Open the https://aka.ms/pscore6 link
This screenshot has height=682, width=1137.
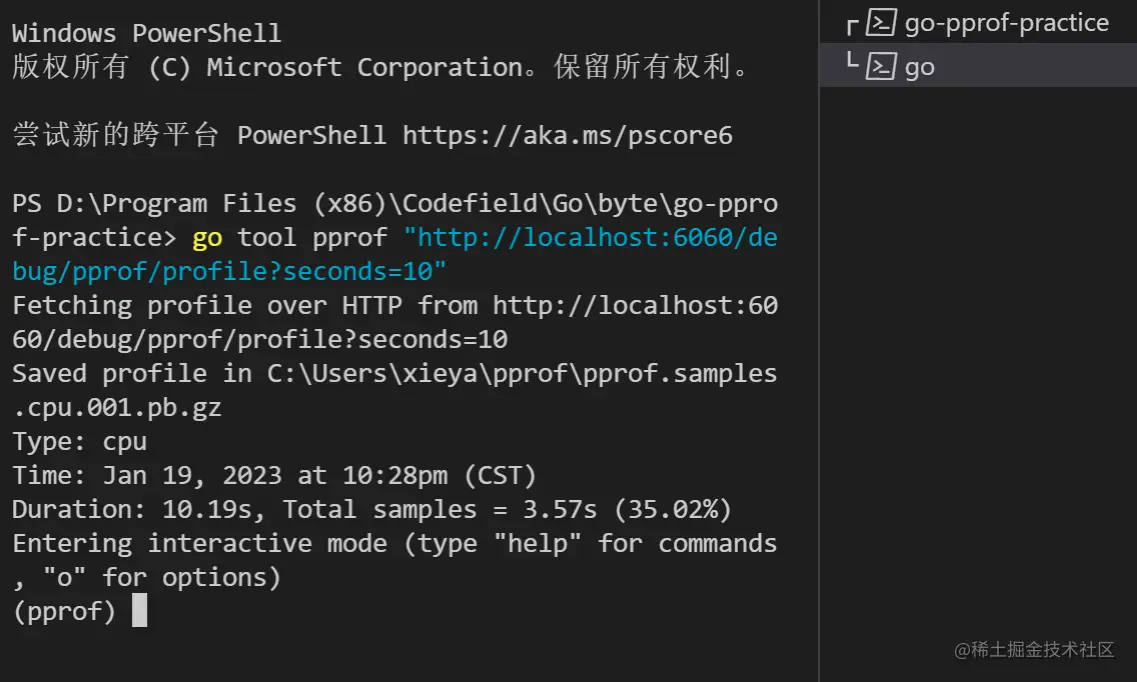(x=567, y=135)
